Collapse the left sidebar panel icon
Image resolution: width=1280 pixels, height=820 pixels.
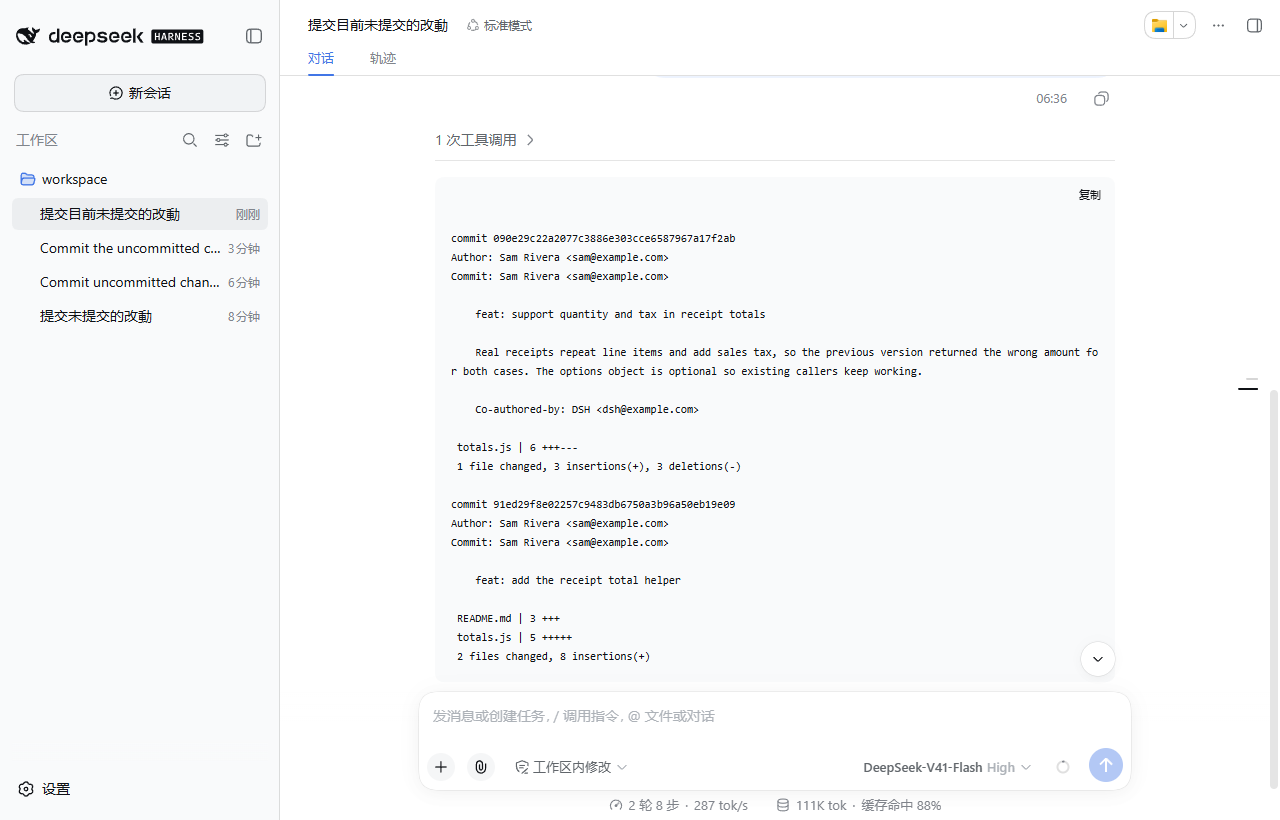(254, 36)
